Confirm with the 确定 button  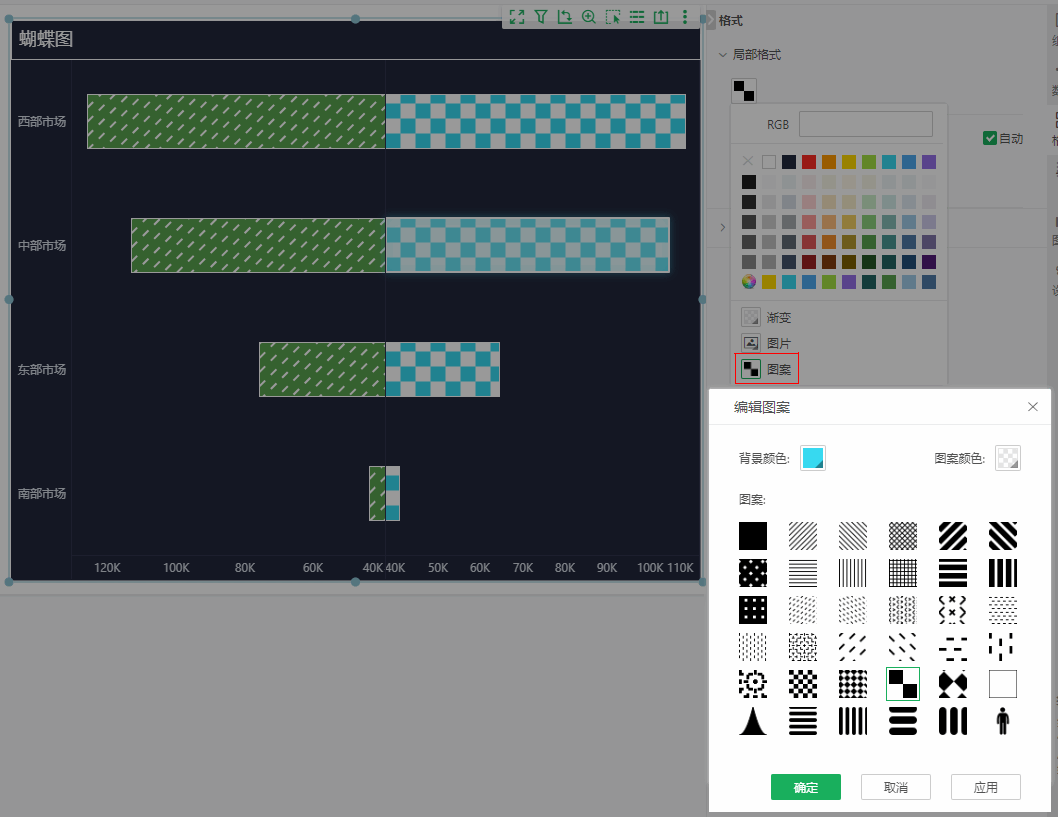click(806, 787)
